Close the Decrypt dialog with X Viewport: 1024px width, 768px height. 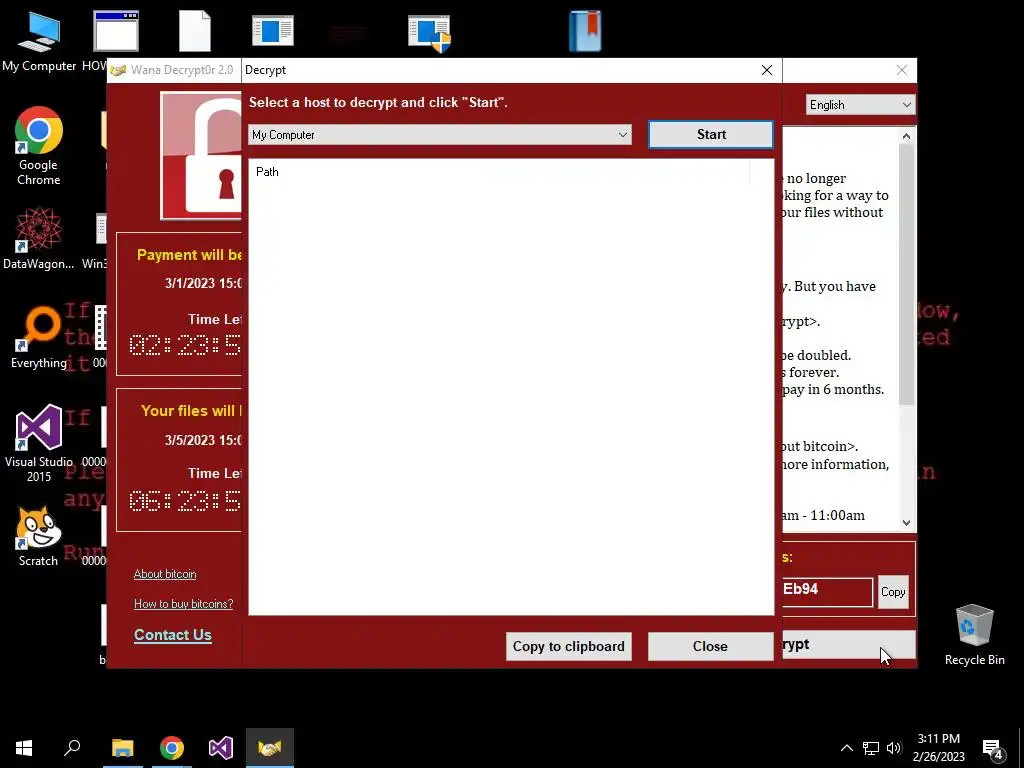click(x=767, y=70)
